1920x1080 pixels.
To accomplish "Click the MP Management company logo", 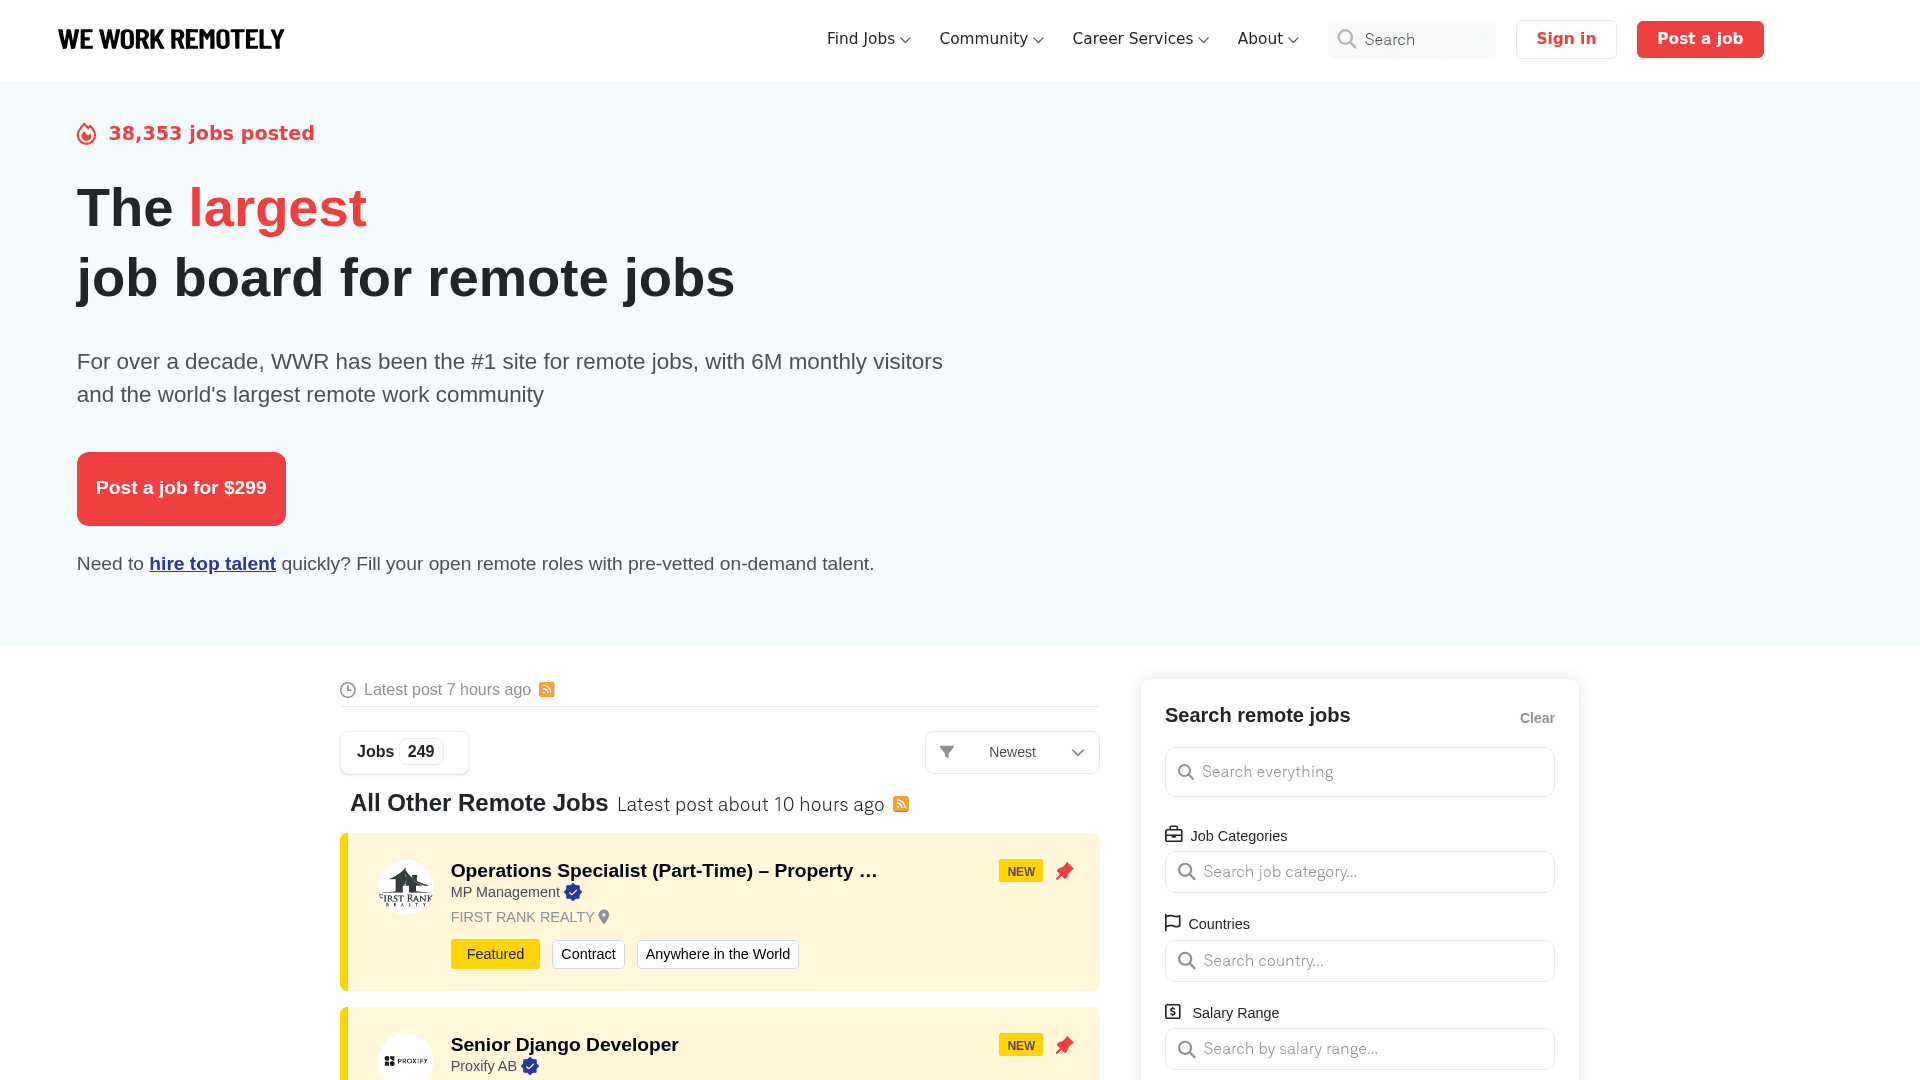I will [406, 887].
